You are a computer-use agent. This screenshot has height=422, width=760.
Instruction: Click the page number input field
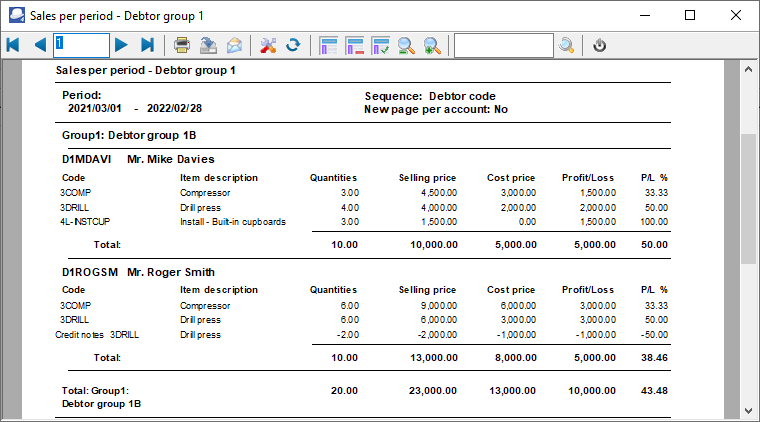click(x=81, y=45)
